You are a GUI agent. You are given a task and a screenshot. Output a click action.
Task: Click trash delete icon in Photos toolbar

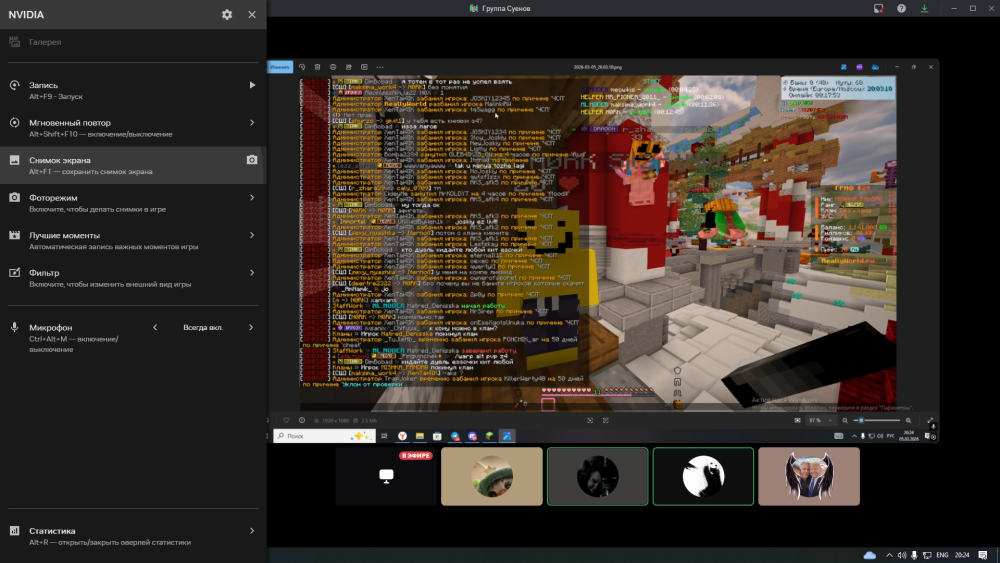(317, 67)
